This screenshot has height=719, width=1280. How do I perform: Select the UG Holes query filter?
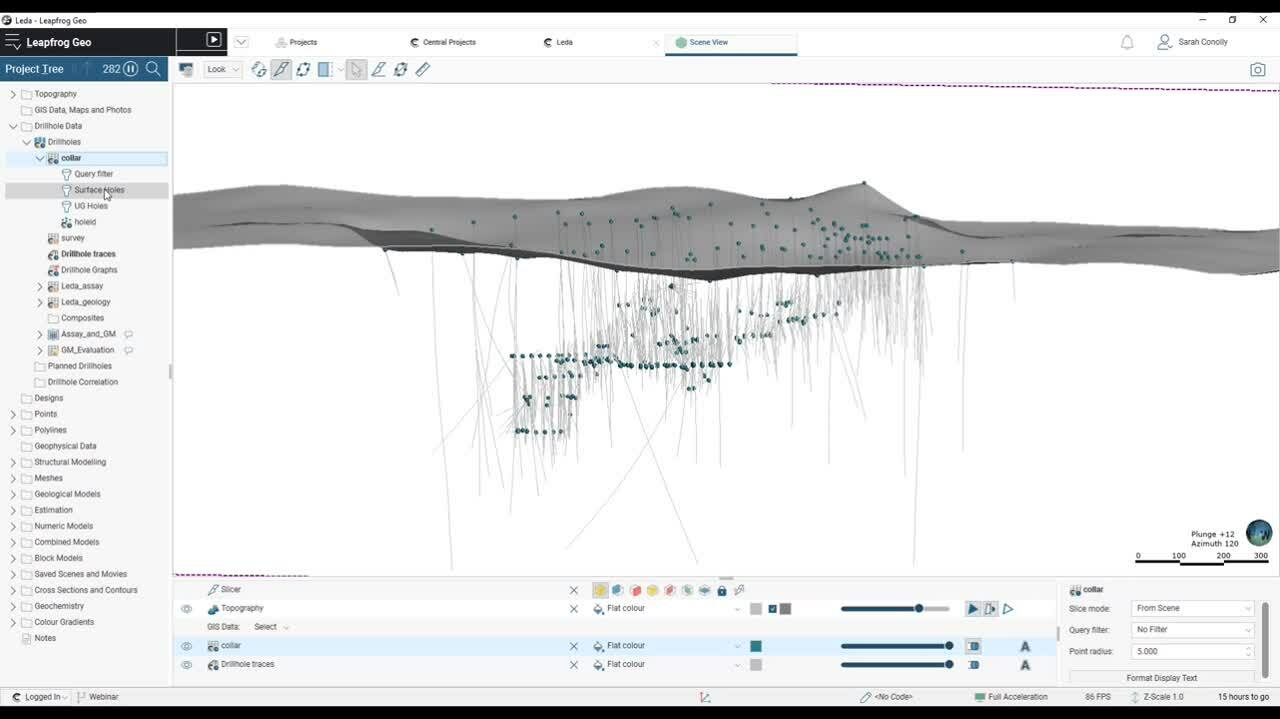91,206
